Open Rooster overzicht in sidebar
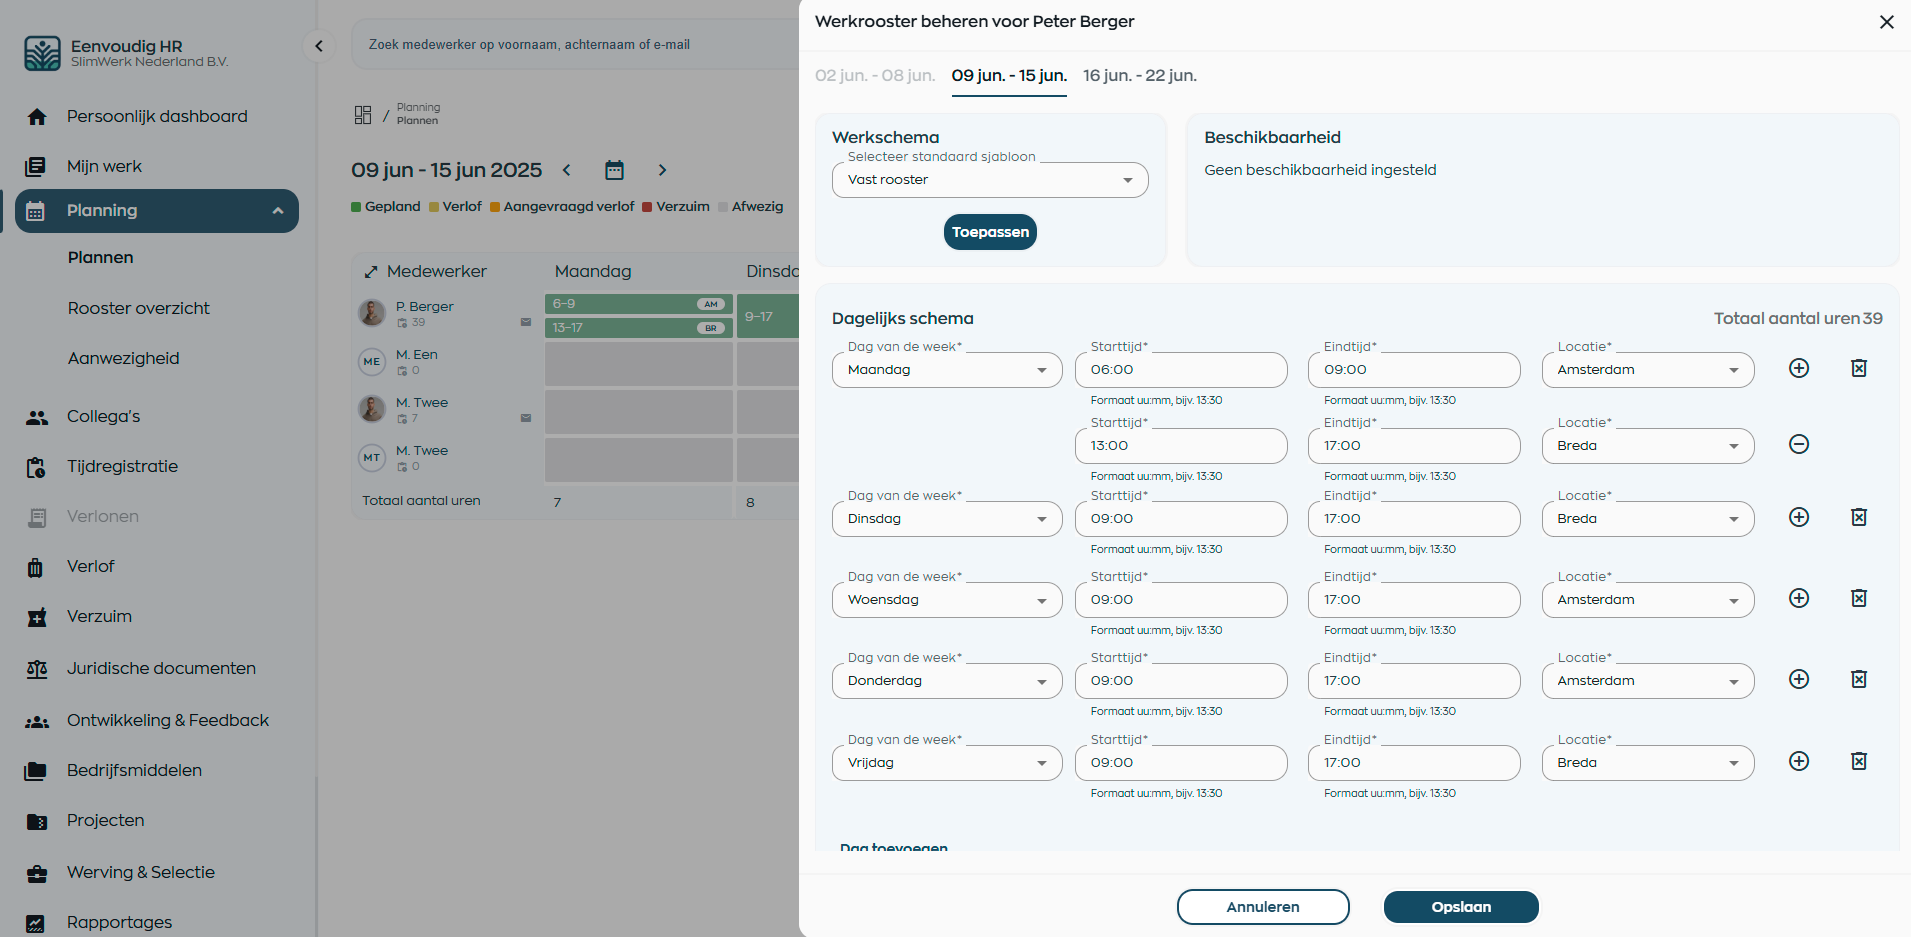The image size is (1911, 937). click(x=139, y=308)
